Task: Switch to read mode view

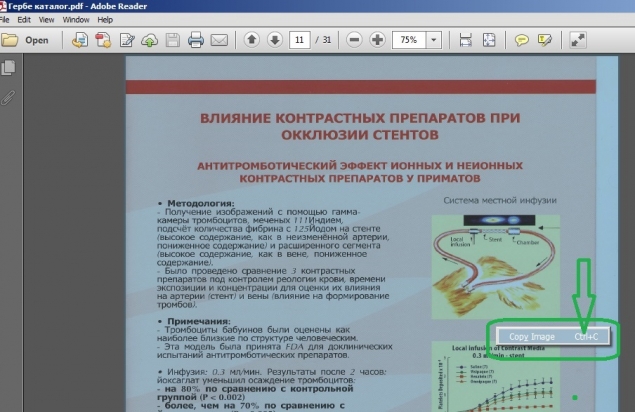Action: pyautogui.click(x=577, y=41)
